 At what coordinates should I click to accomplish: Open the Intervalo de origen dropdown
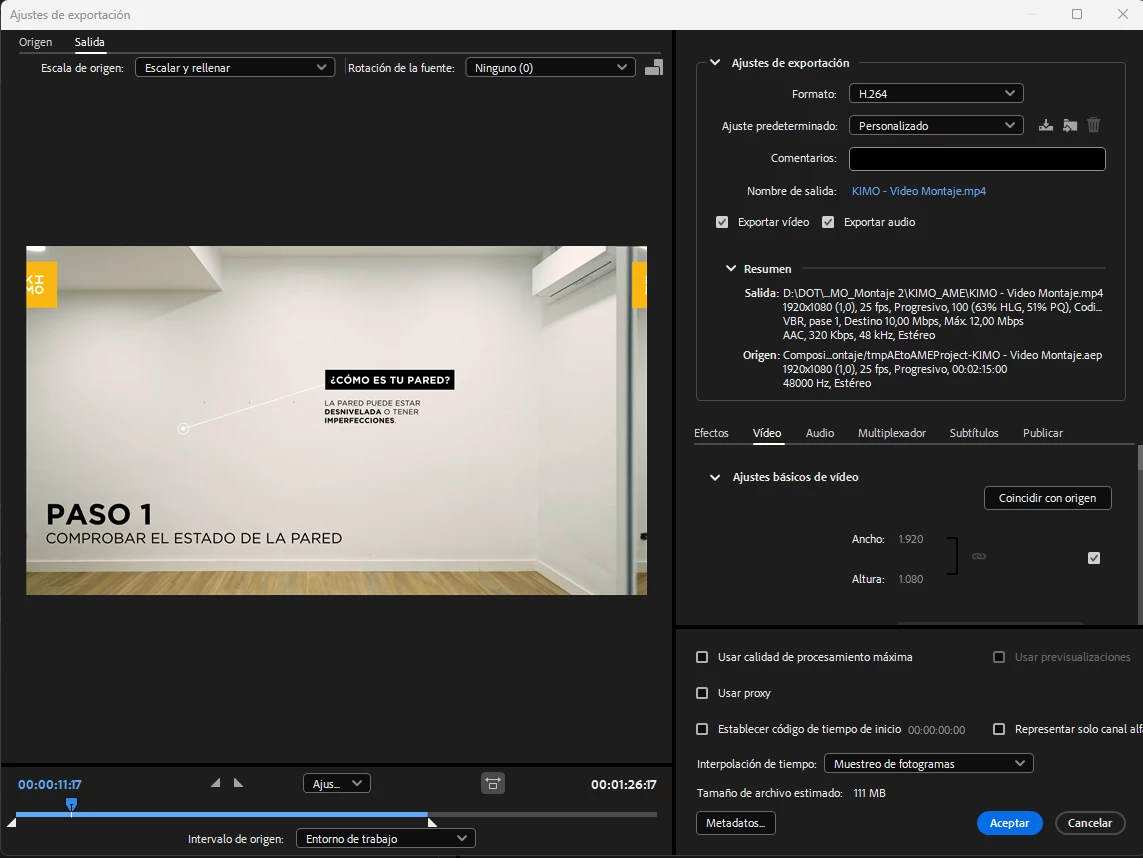pyautogui.click(x=386, y=838)
